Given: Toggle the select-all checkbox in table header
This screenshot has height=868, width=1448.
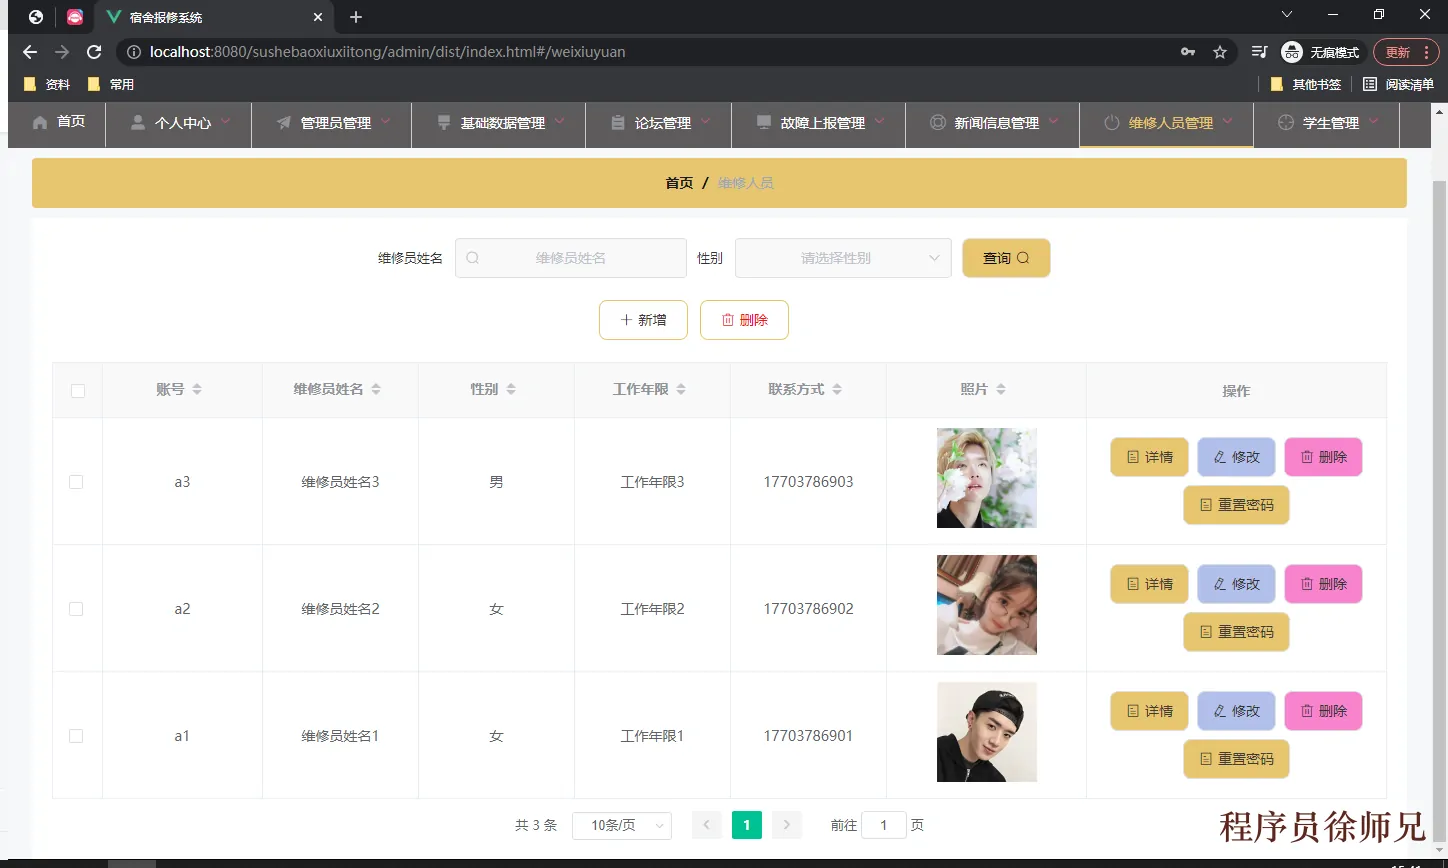Looking at the screenshot, I should (x=78, y=391).
